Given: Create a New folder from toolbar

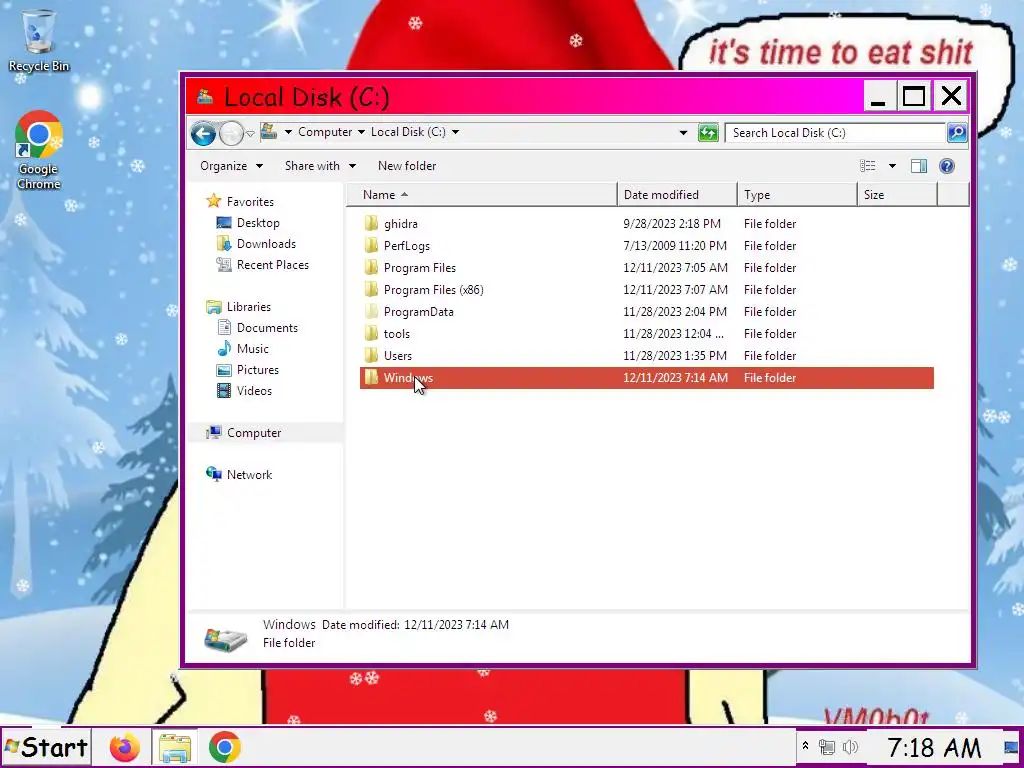Looking at the screenshot, I should click(x=407, y=166).
